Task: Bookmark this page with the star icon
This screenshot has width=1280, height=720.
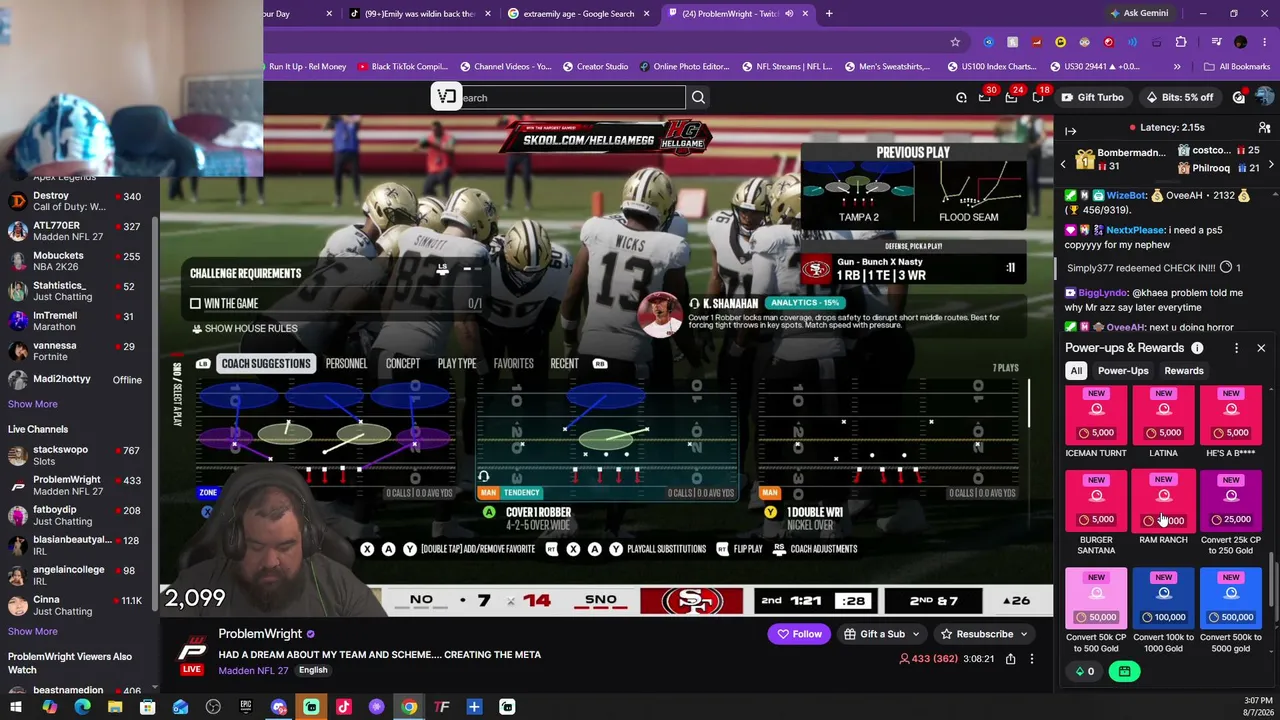Action: 955,42
